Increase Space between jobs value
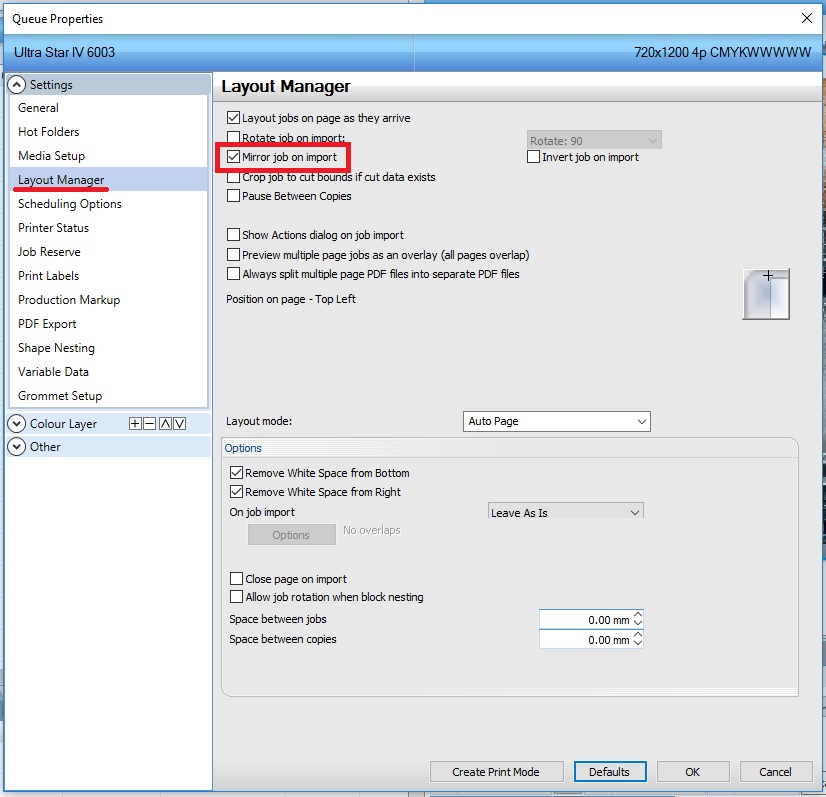Viewport: 826px width, 797px height. tap(638, 615)
